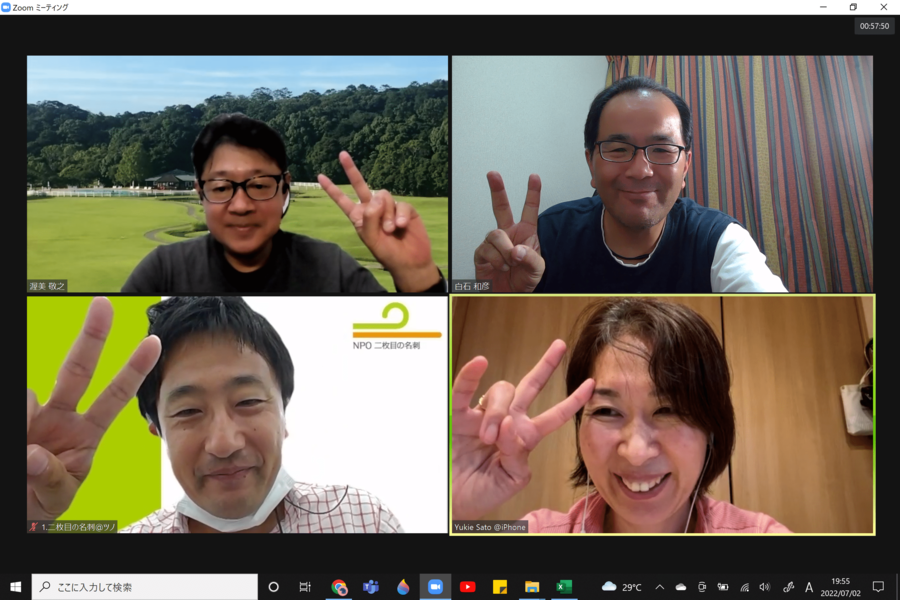Click the taskbar search box
Image resolution: width=900 pixels, height=600 pixels.
(145, 587)
